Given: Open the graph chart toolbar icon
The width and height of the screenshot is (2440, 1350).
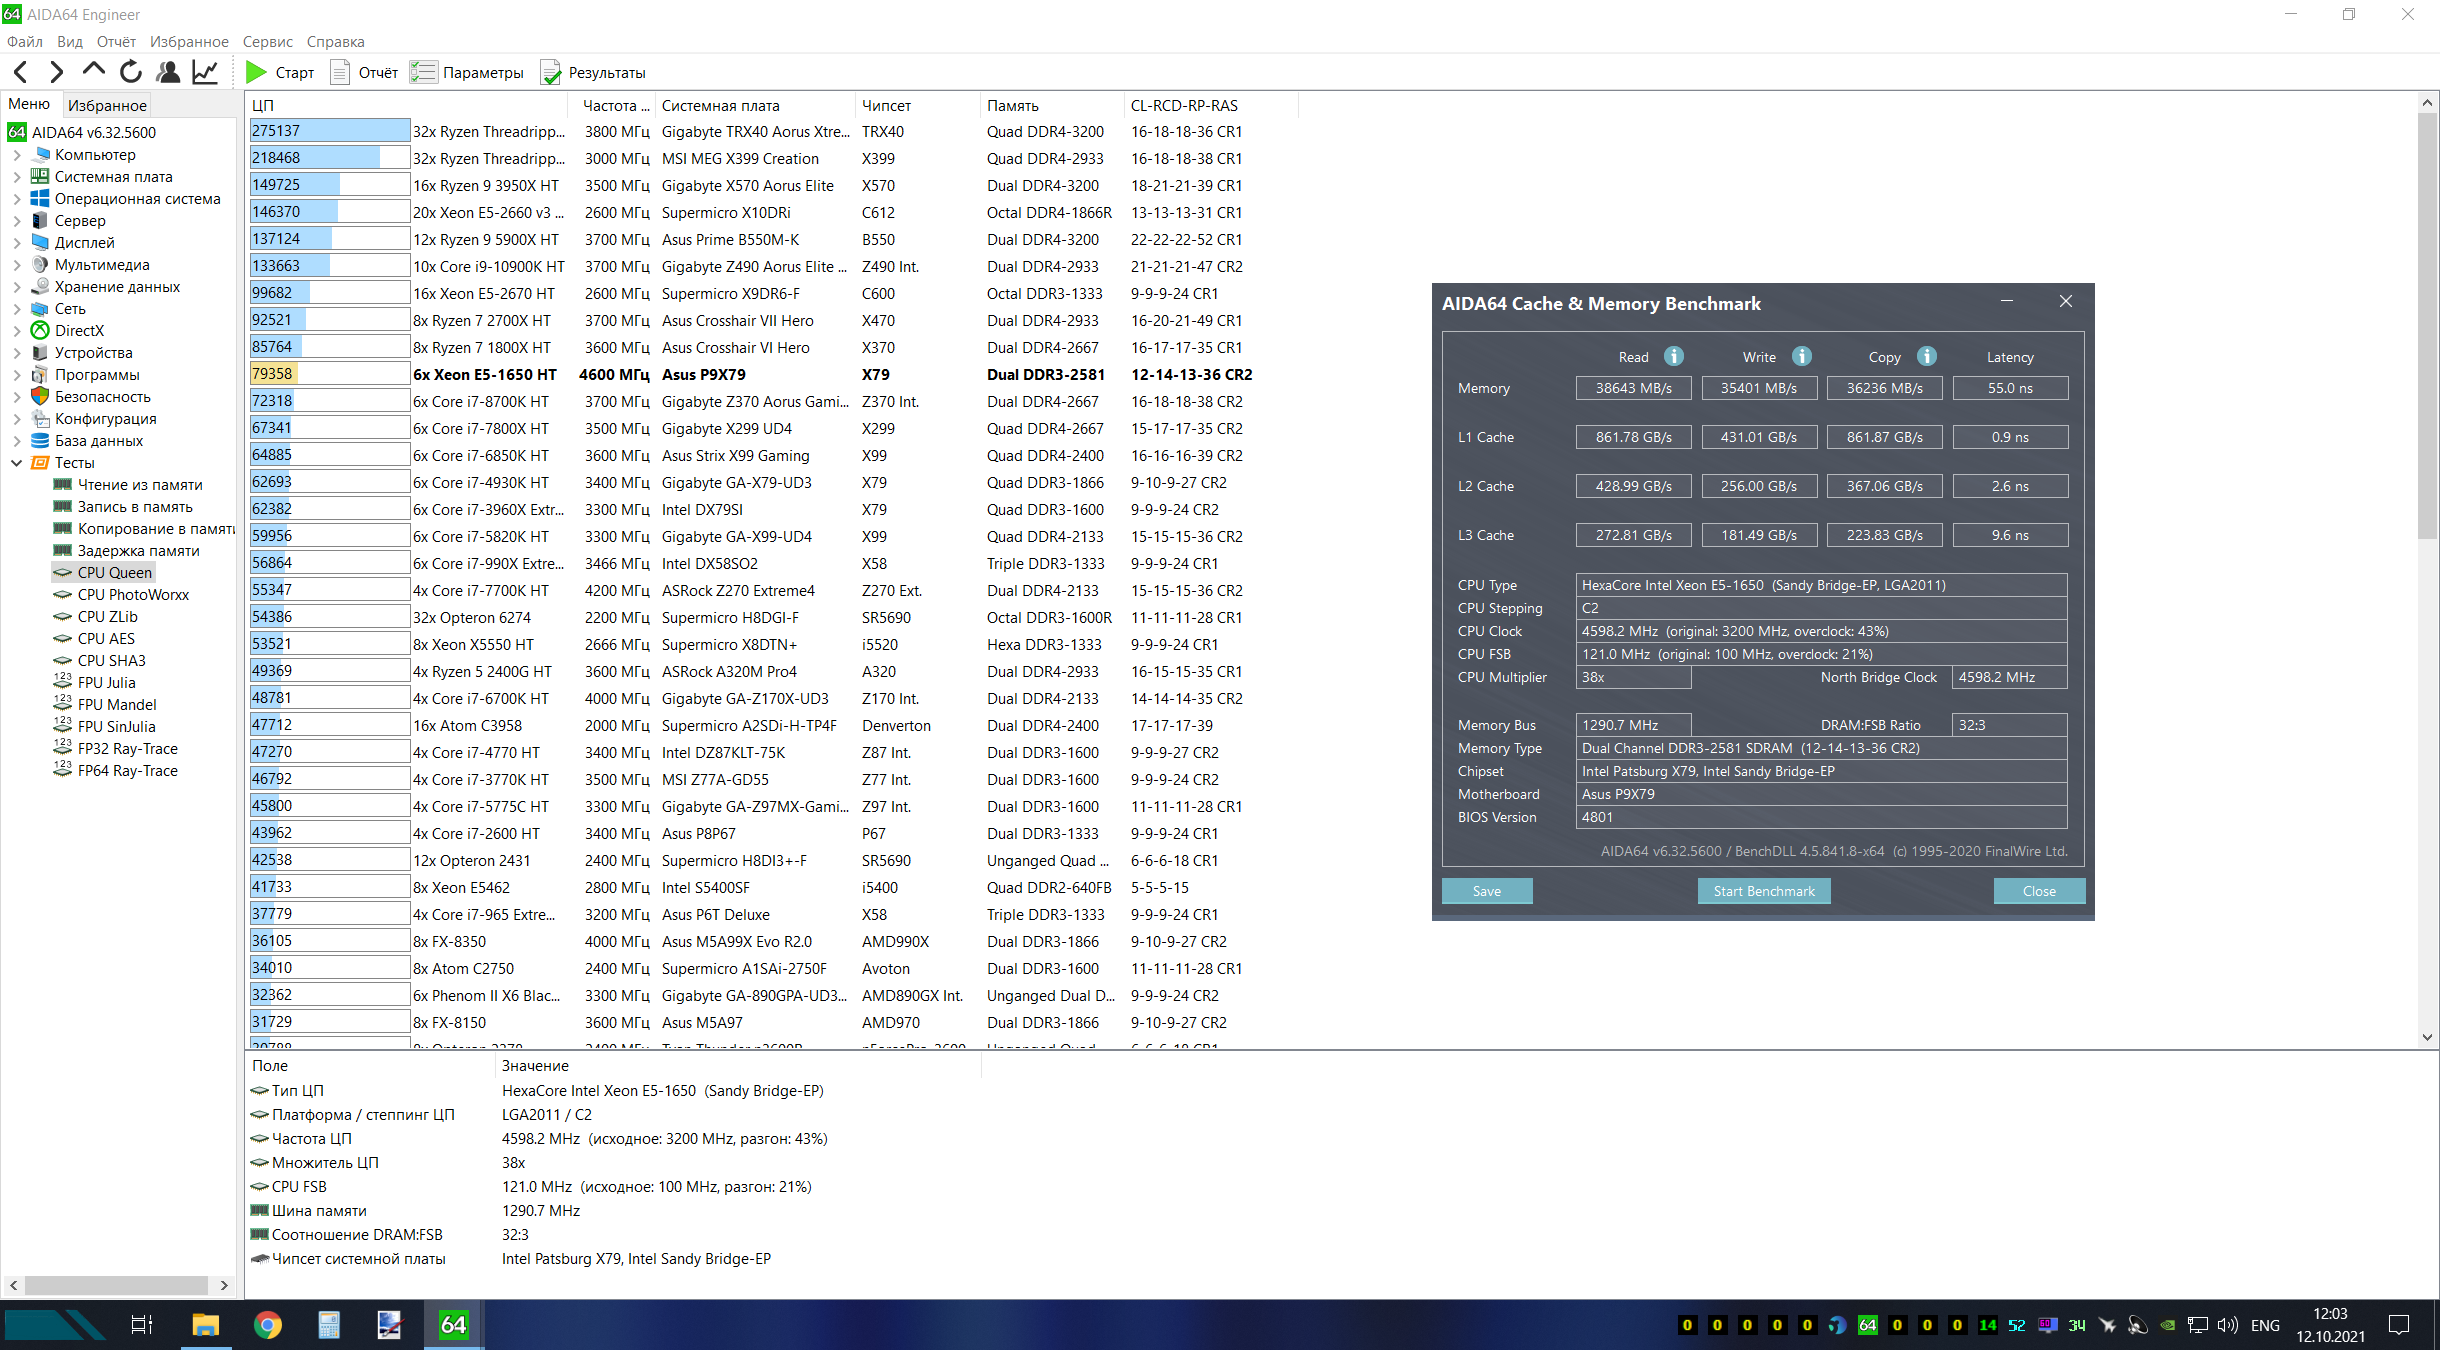Looking at the screenshot, I should click(x=205, y=72).
